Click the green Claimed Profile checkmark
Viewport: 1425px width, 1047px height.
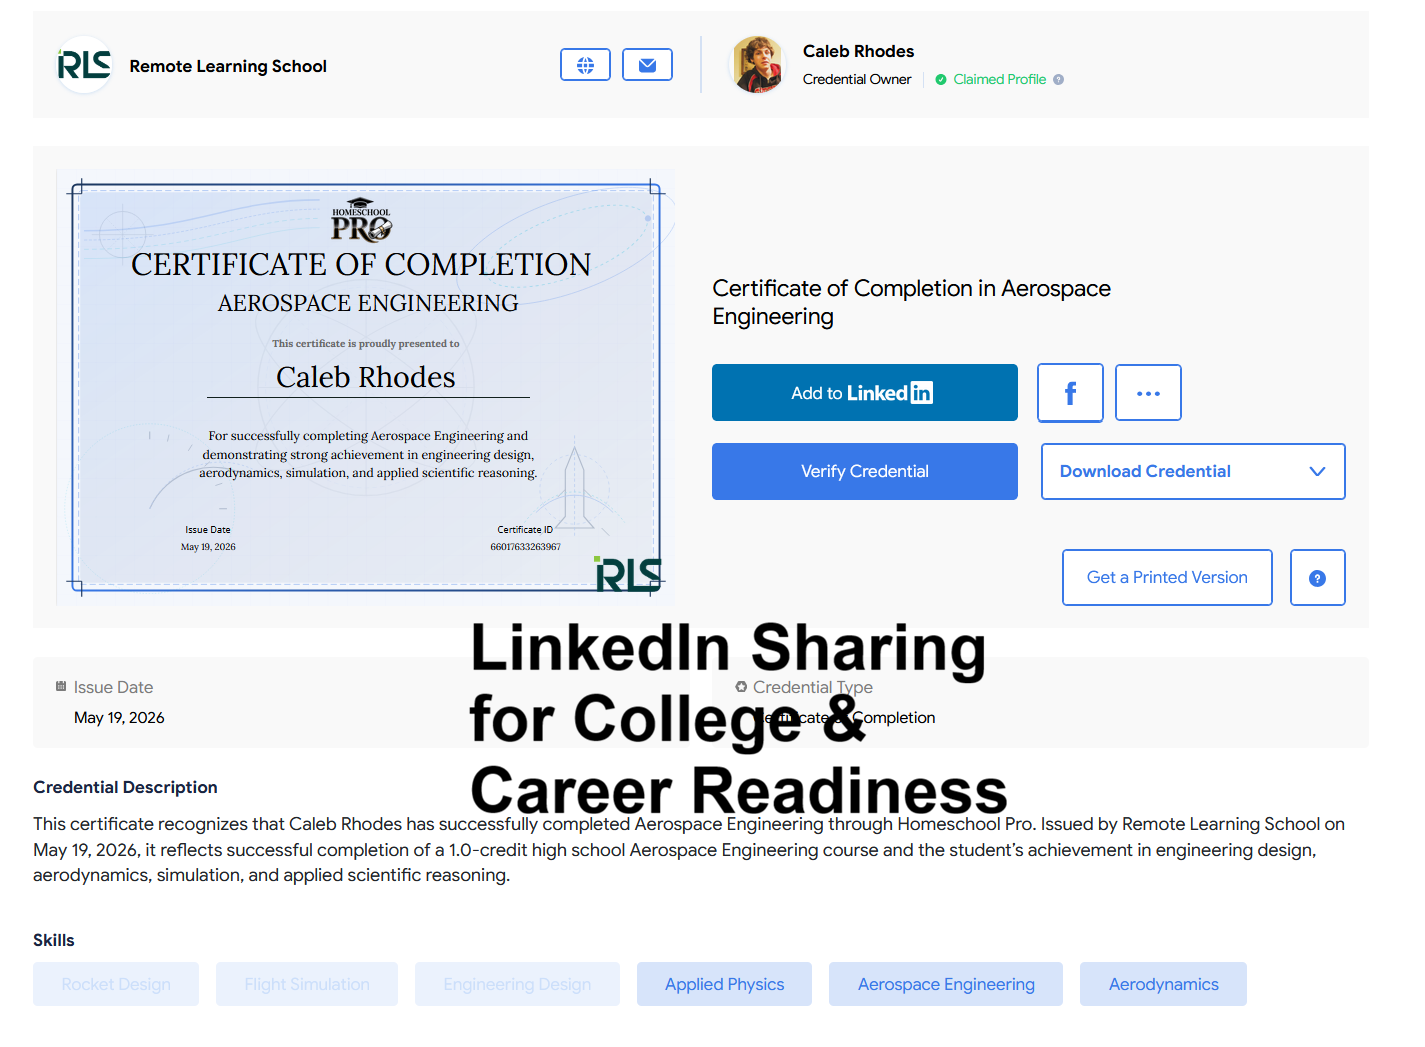pos(941,80)
